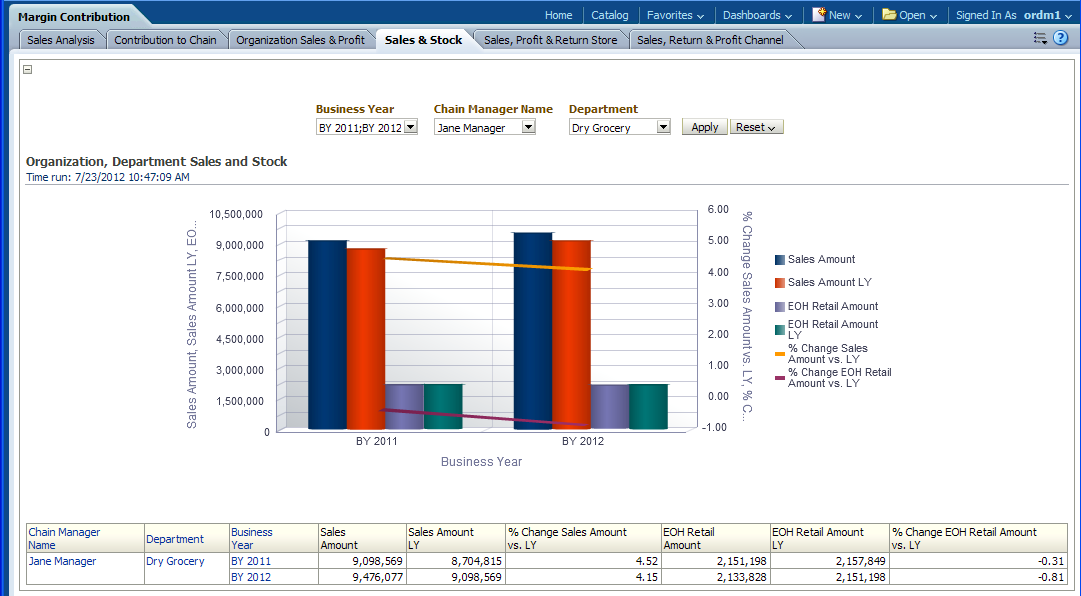Open the Reset button menu
The image size is (1081, 596).
[x=756, y=127]
